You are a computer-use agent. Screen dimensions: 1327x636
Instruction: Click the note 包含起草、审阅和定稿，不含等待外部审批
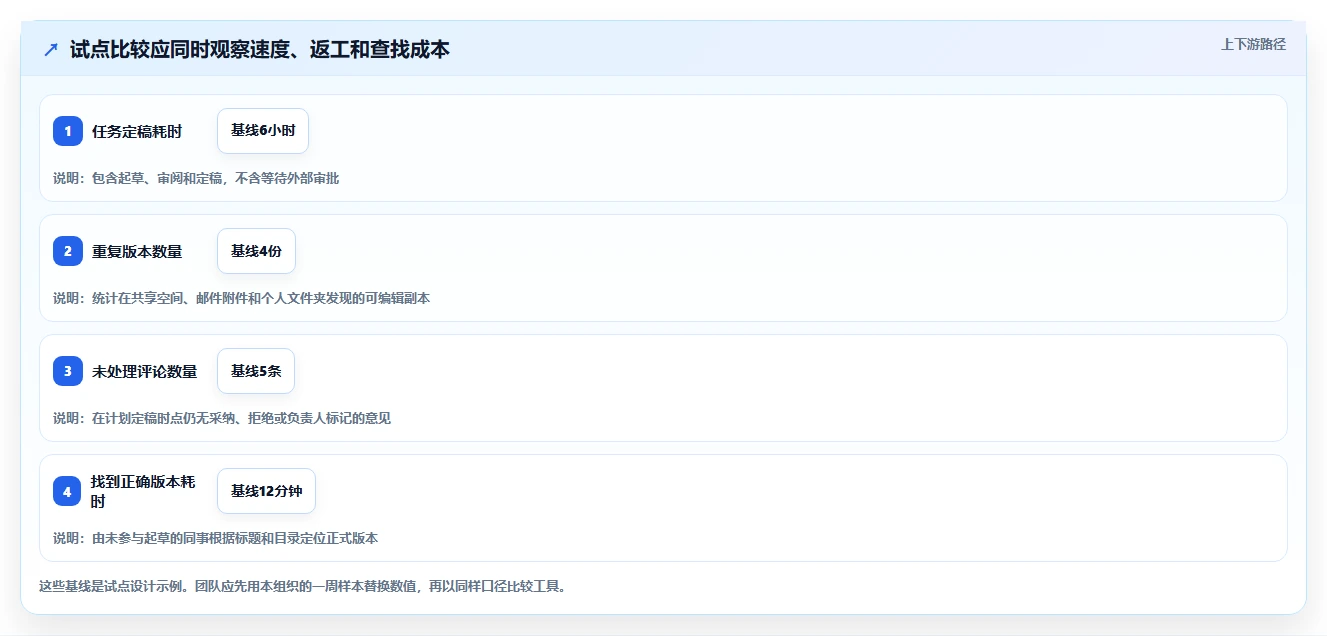(x=196, y=178)
